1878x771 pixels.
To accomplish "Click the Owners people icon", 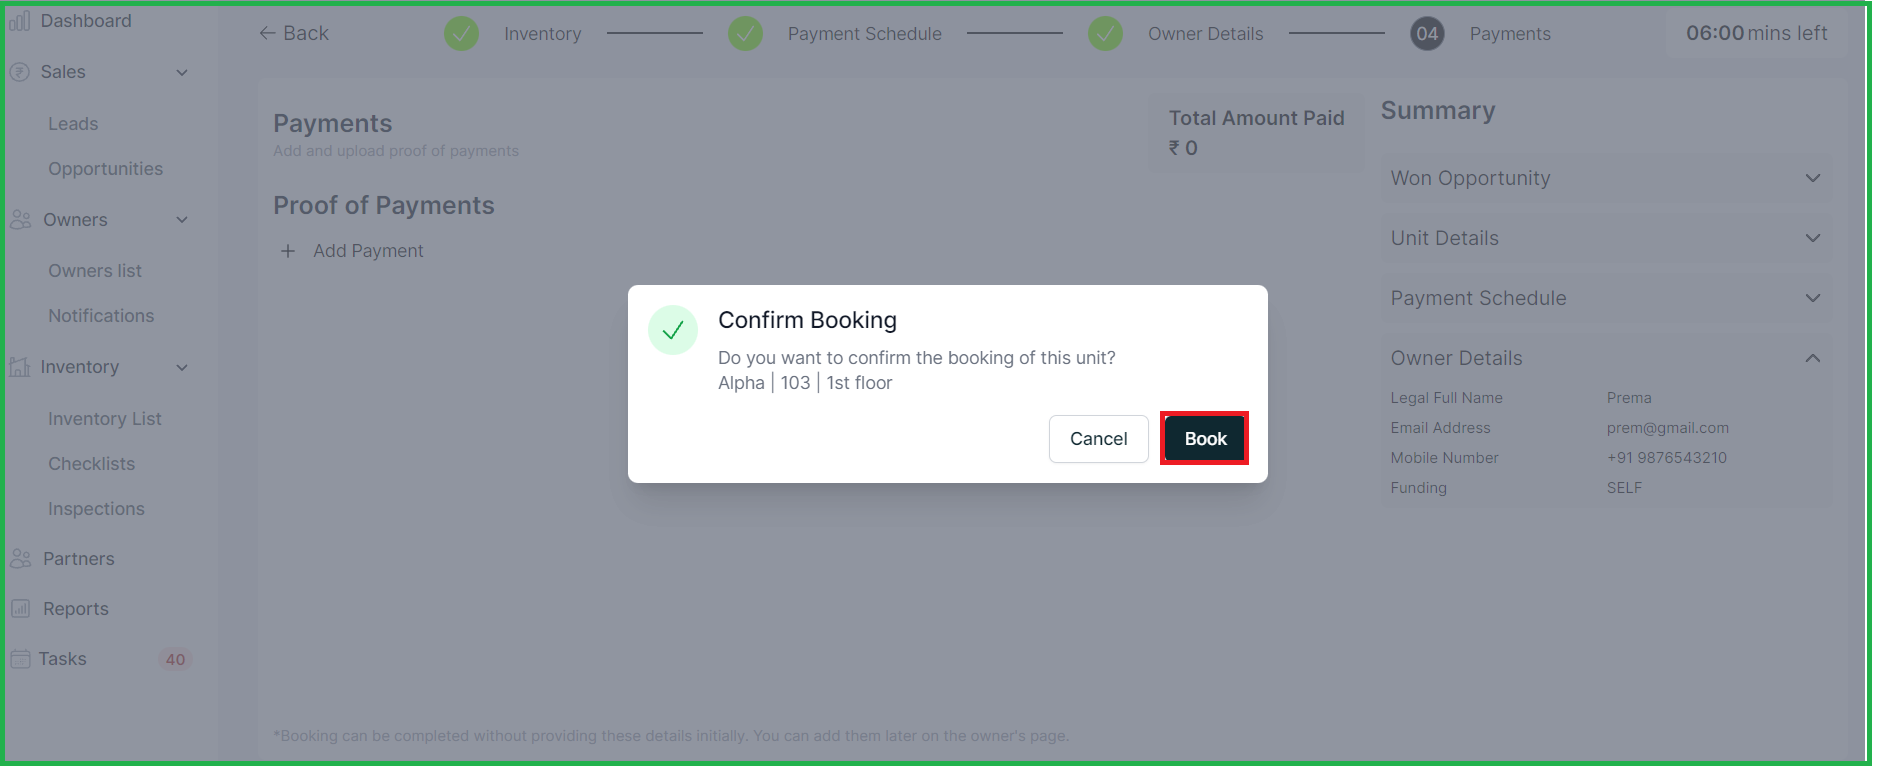I will (x=20, y=220).
